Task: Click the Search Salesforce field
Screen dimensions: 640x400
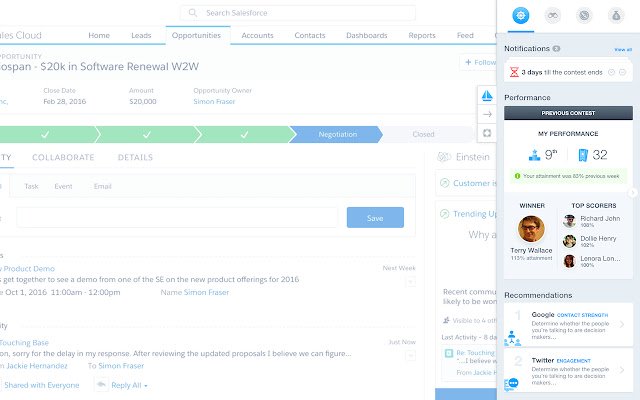Action: click(298, 13)
